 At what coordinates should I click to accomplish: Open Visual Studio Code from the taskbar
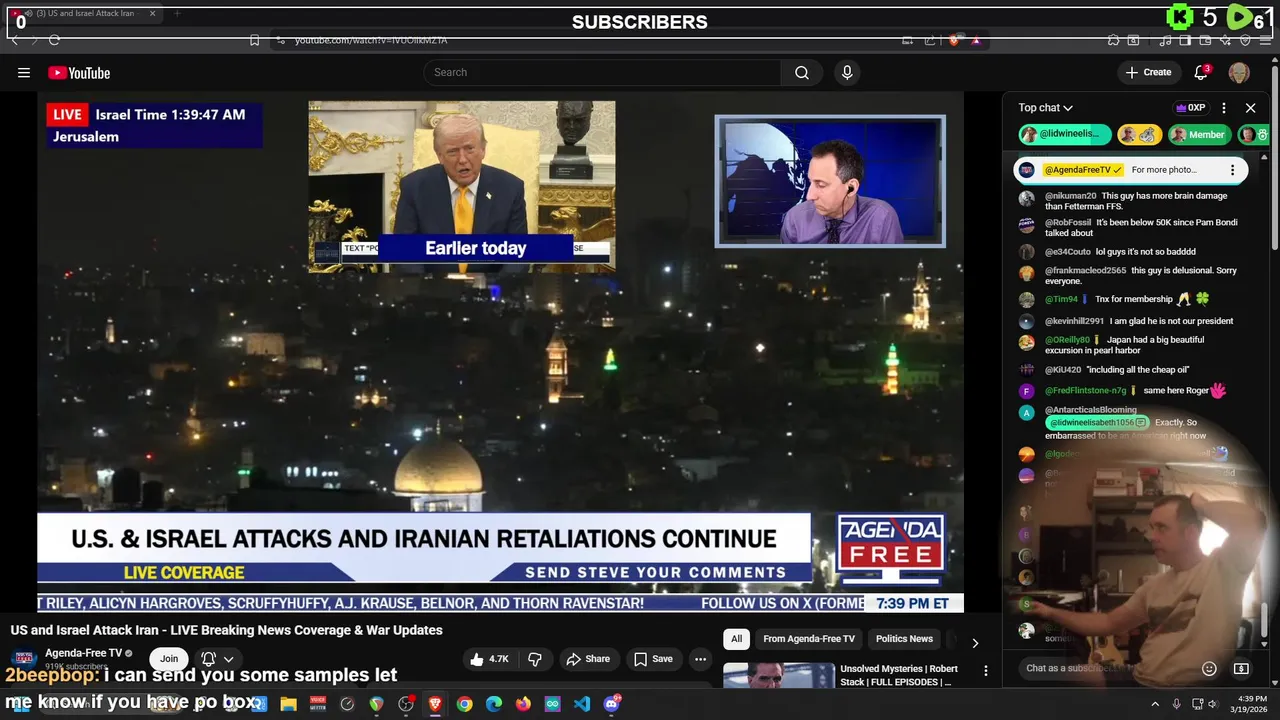(x=581, y=704)
